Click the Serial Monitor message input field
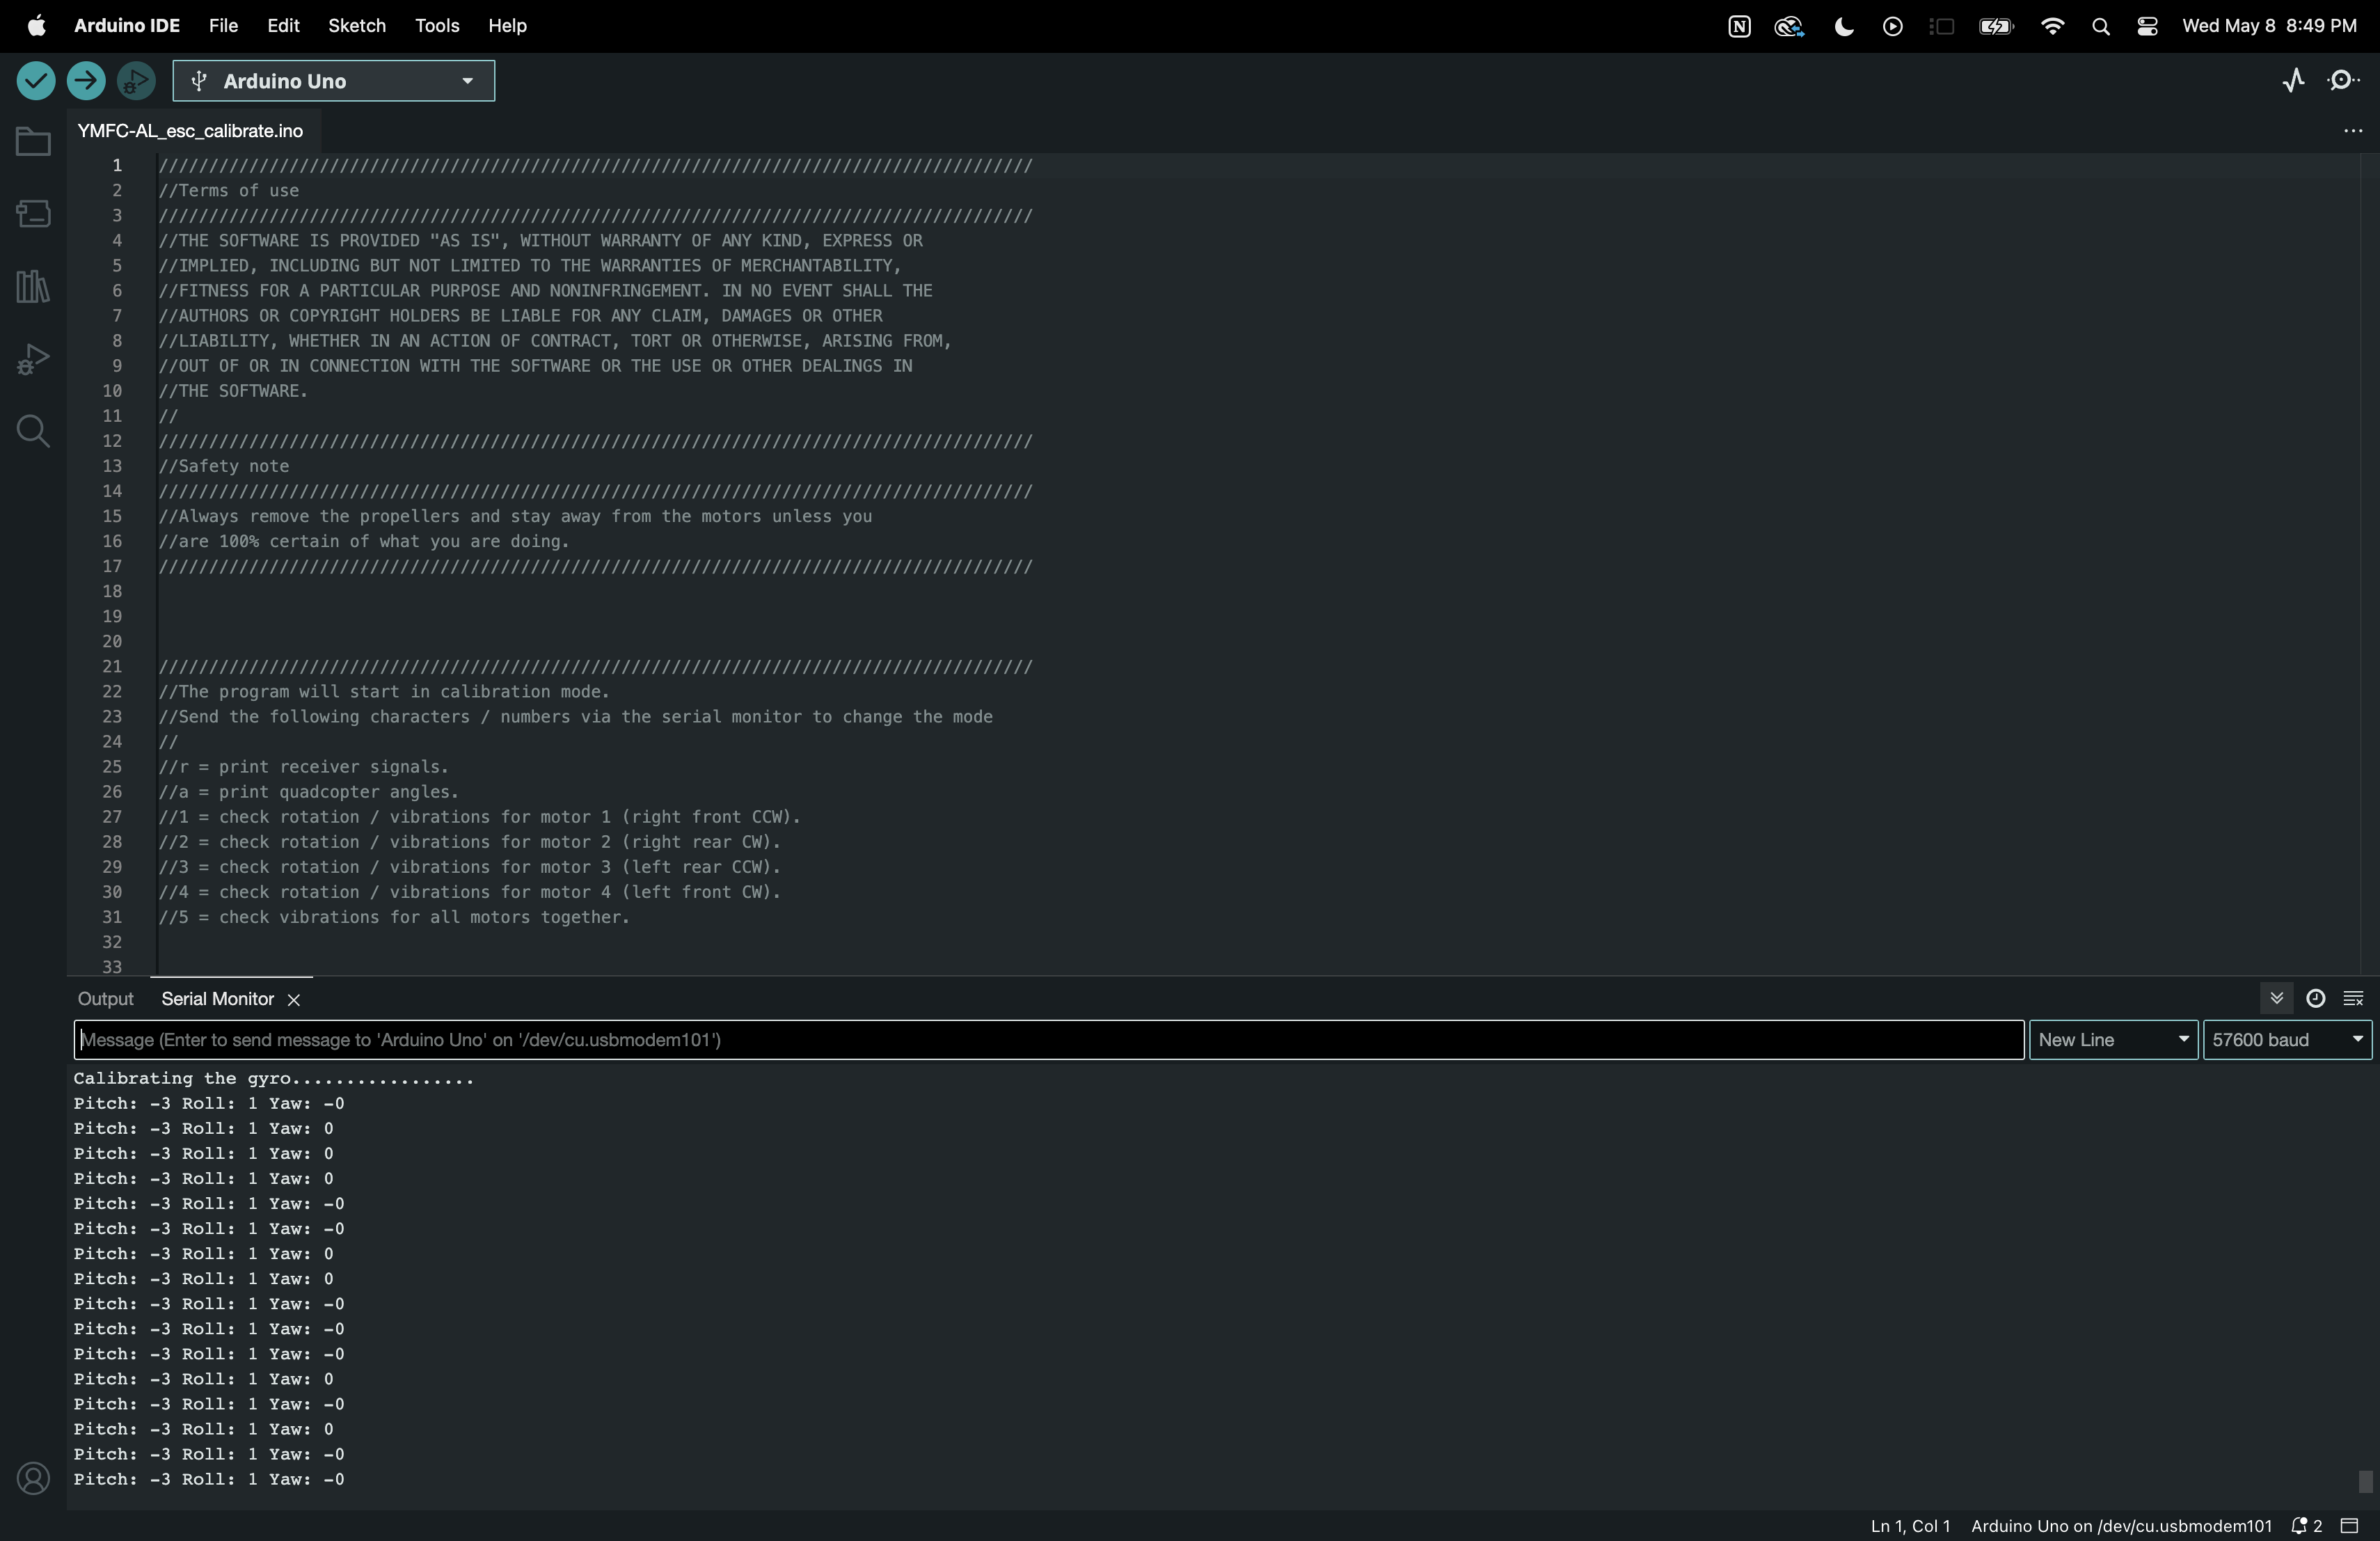Screen dimensions: 2380x1541 click(1048, 1040)
